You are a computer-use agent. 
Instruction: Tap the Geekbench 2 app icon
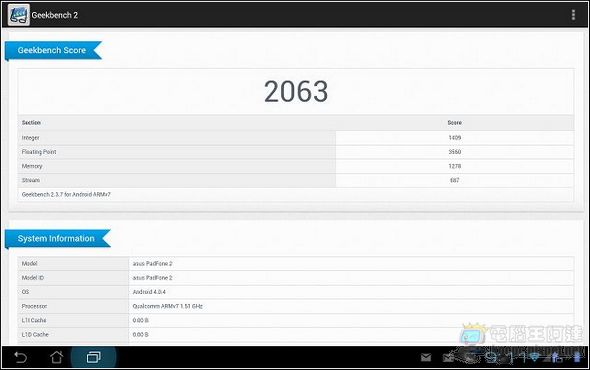[x=18, y=15]
